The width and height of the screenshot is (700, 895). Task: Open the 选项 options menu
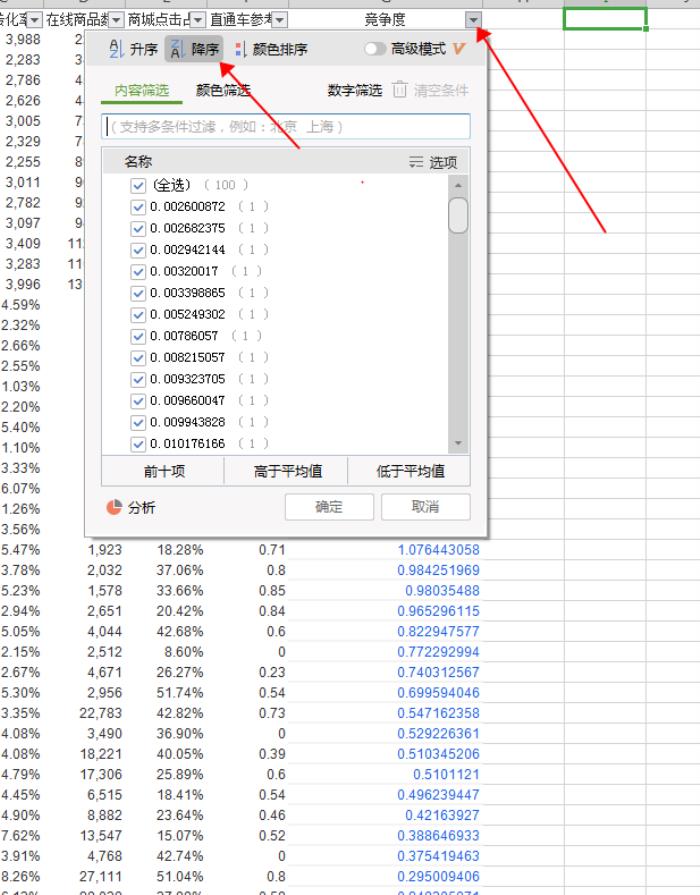click(433, 162)
